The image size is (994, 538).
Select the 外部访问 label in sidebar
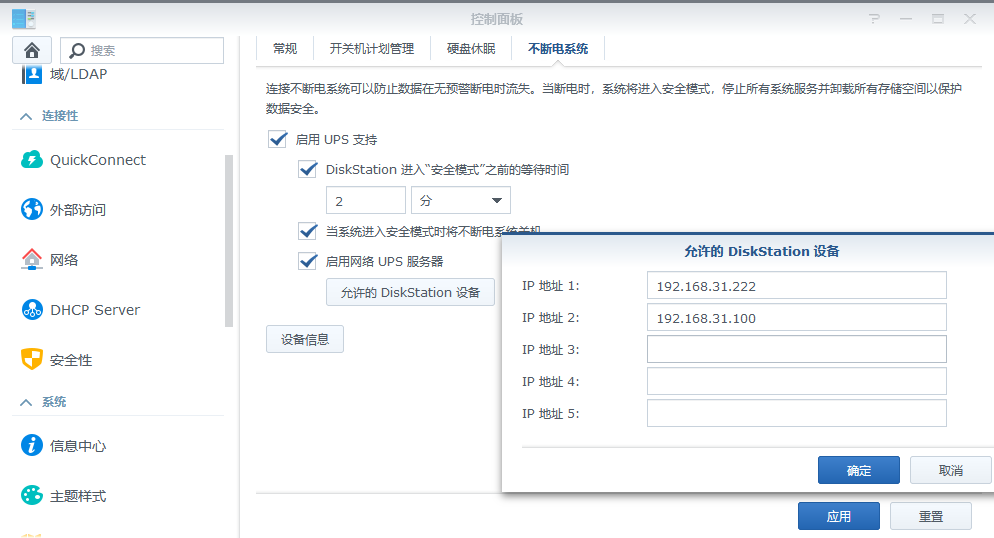pos(78,210)
